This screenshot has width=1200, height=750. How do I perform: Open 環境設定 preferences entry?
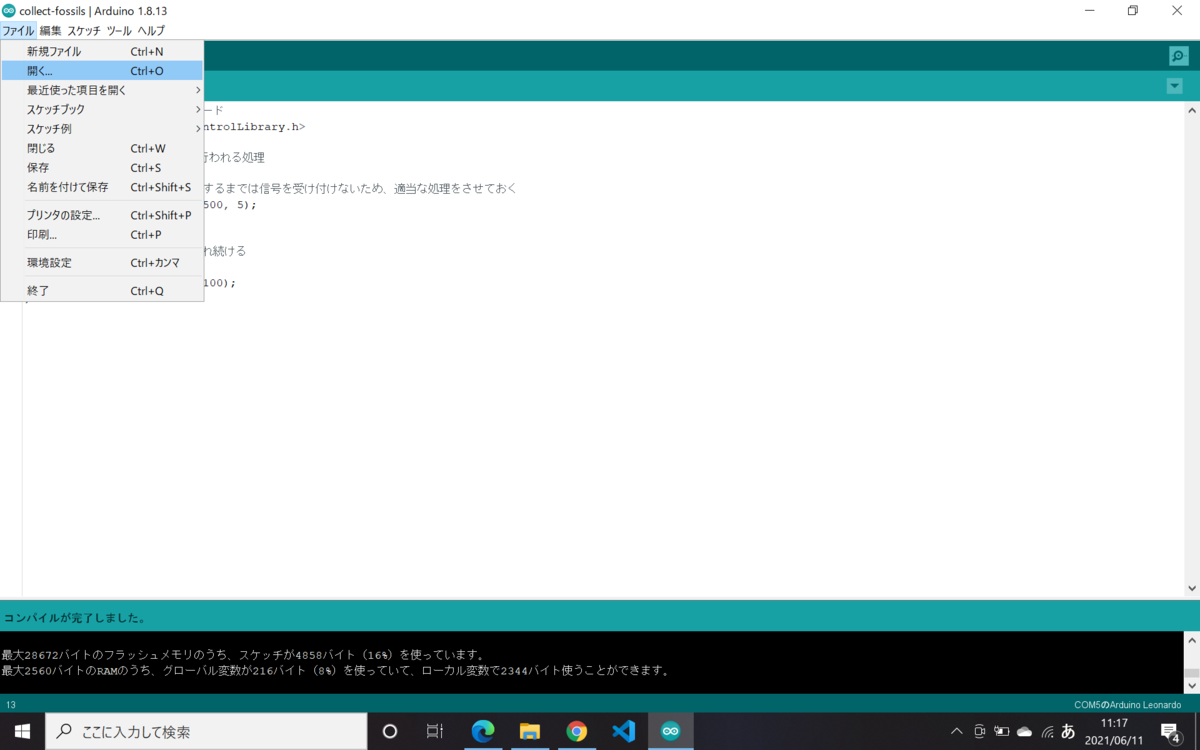point(102,263)
